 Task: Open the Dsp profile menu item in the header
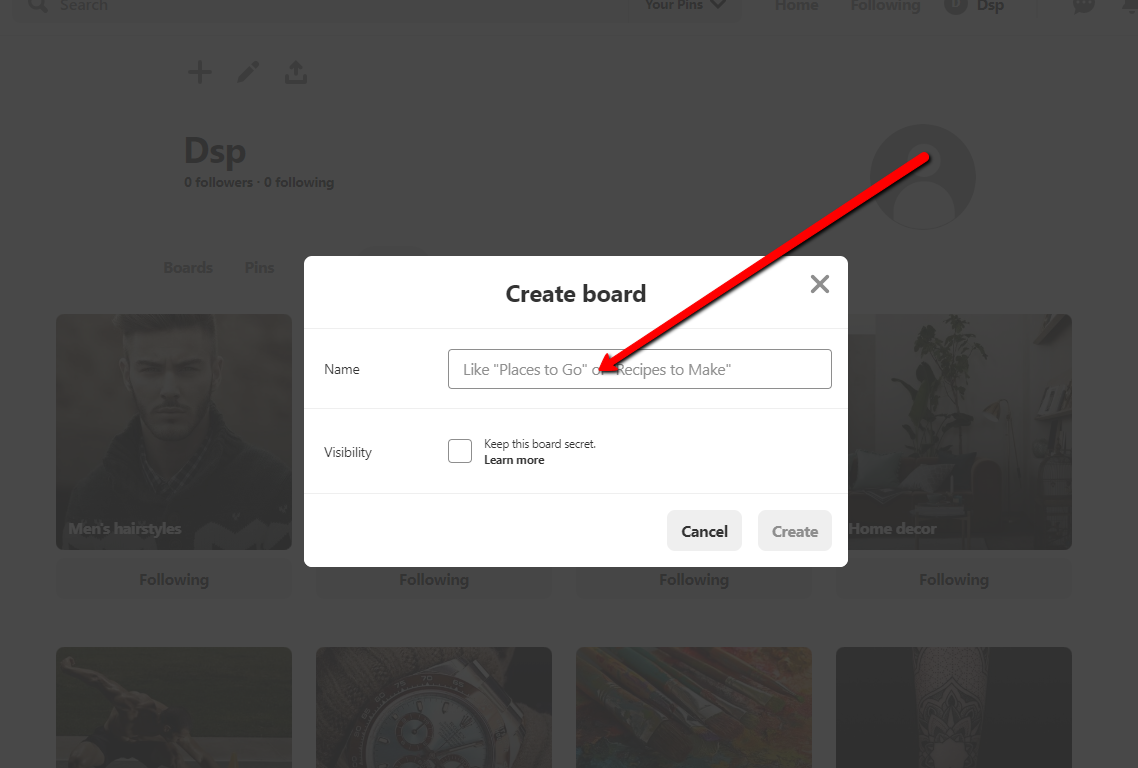click(974, 6)
